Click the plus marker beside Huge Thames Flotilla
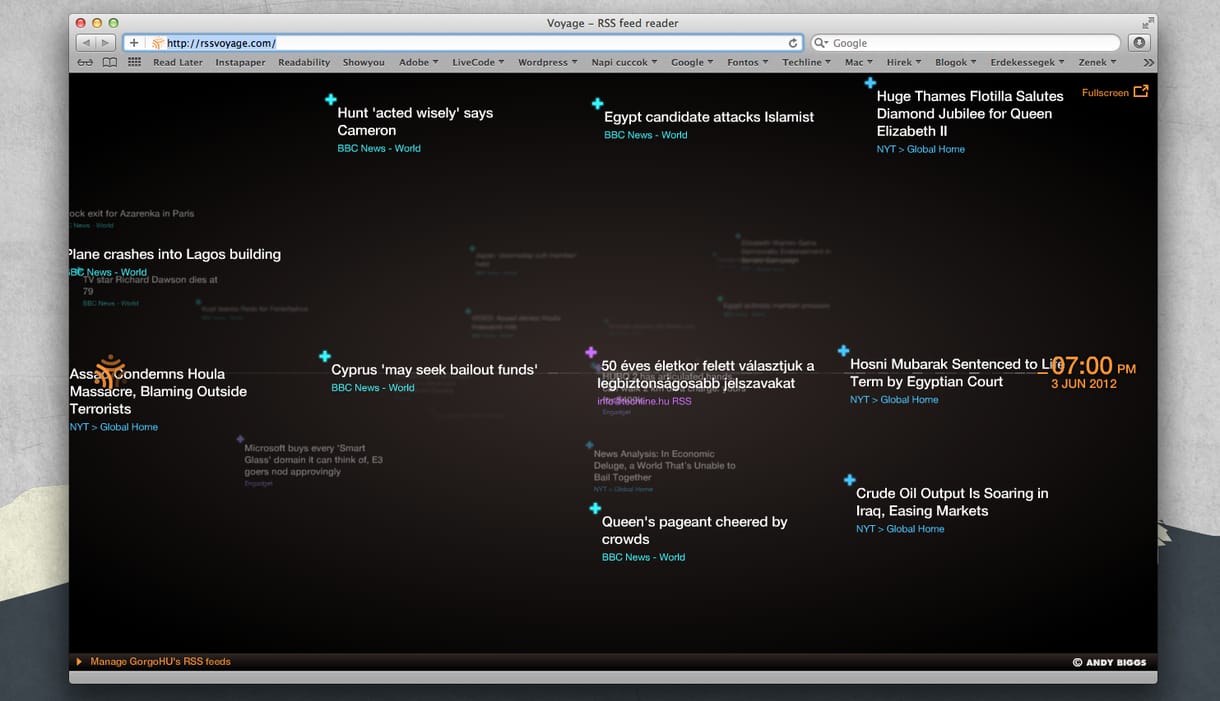 [x=870, y=83]
